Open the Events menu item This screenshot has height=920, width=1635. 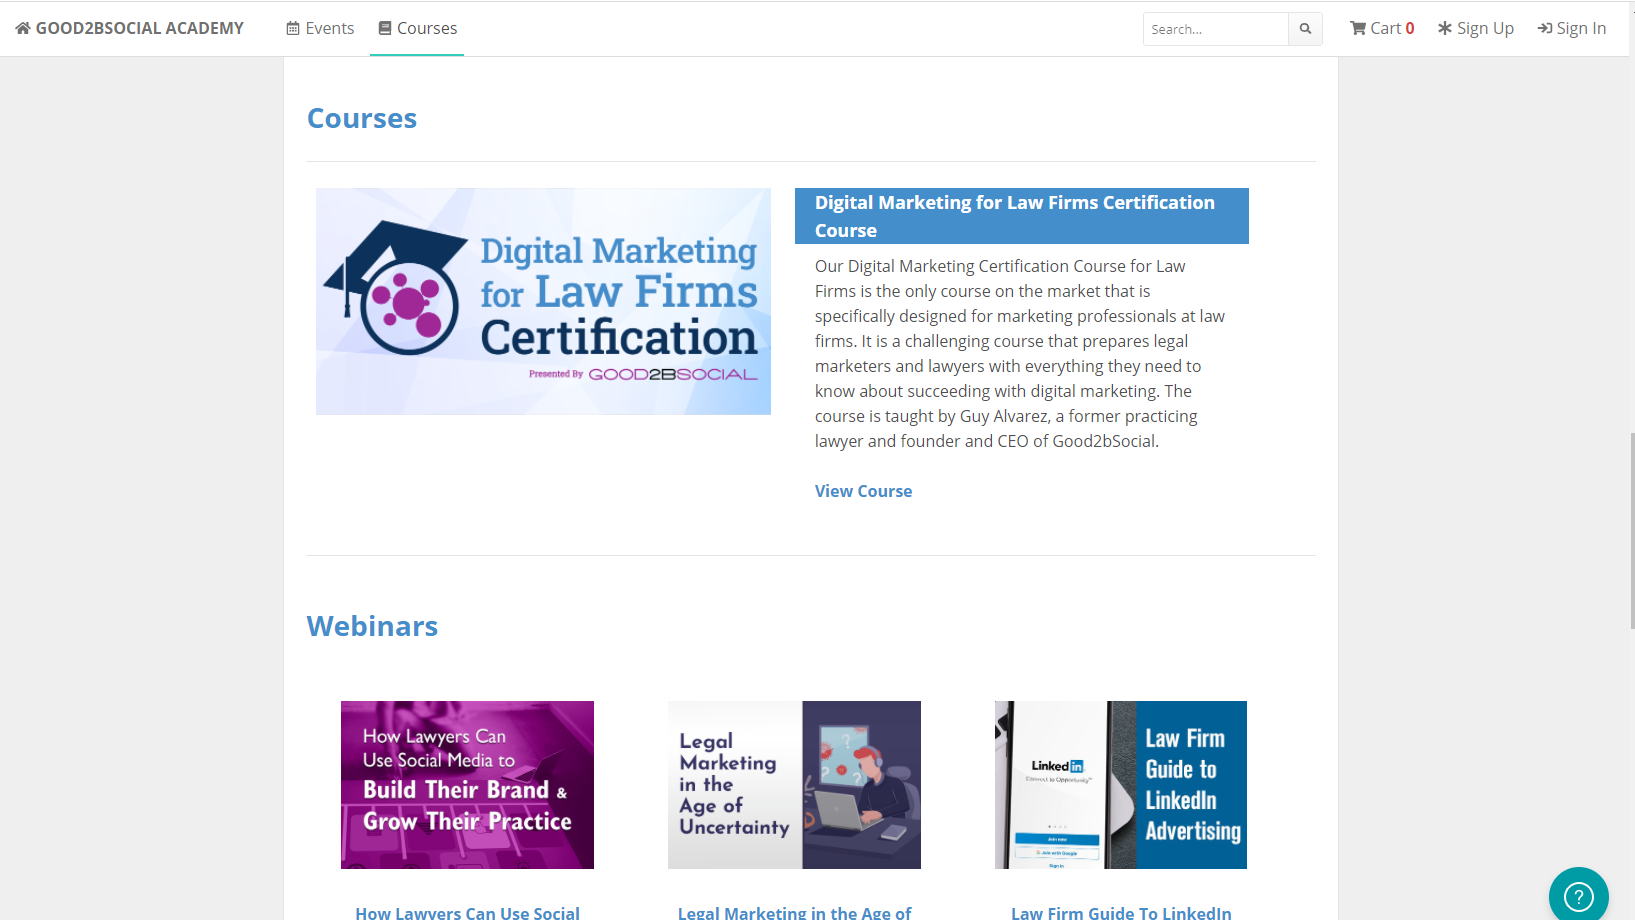click(x=320, y=28)
